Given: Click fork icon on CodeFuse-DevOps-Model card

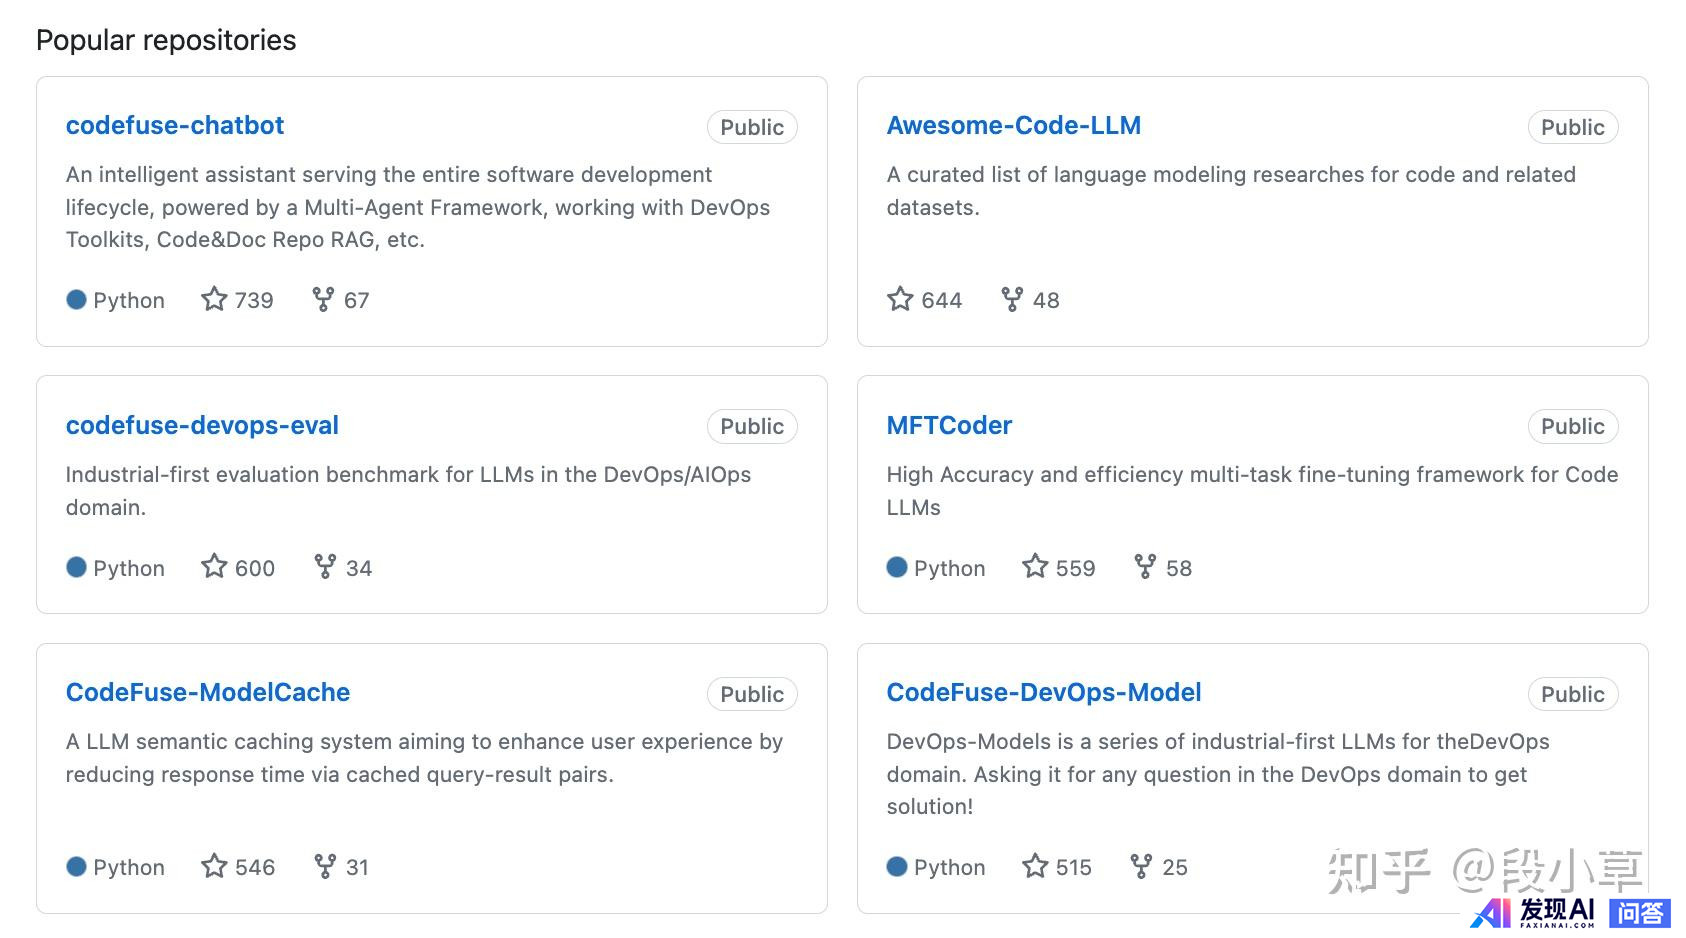Looking at the screenshot, I should pos(1141,866).
